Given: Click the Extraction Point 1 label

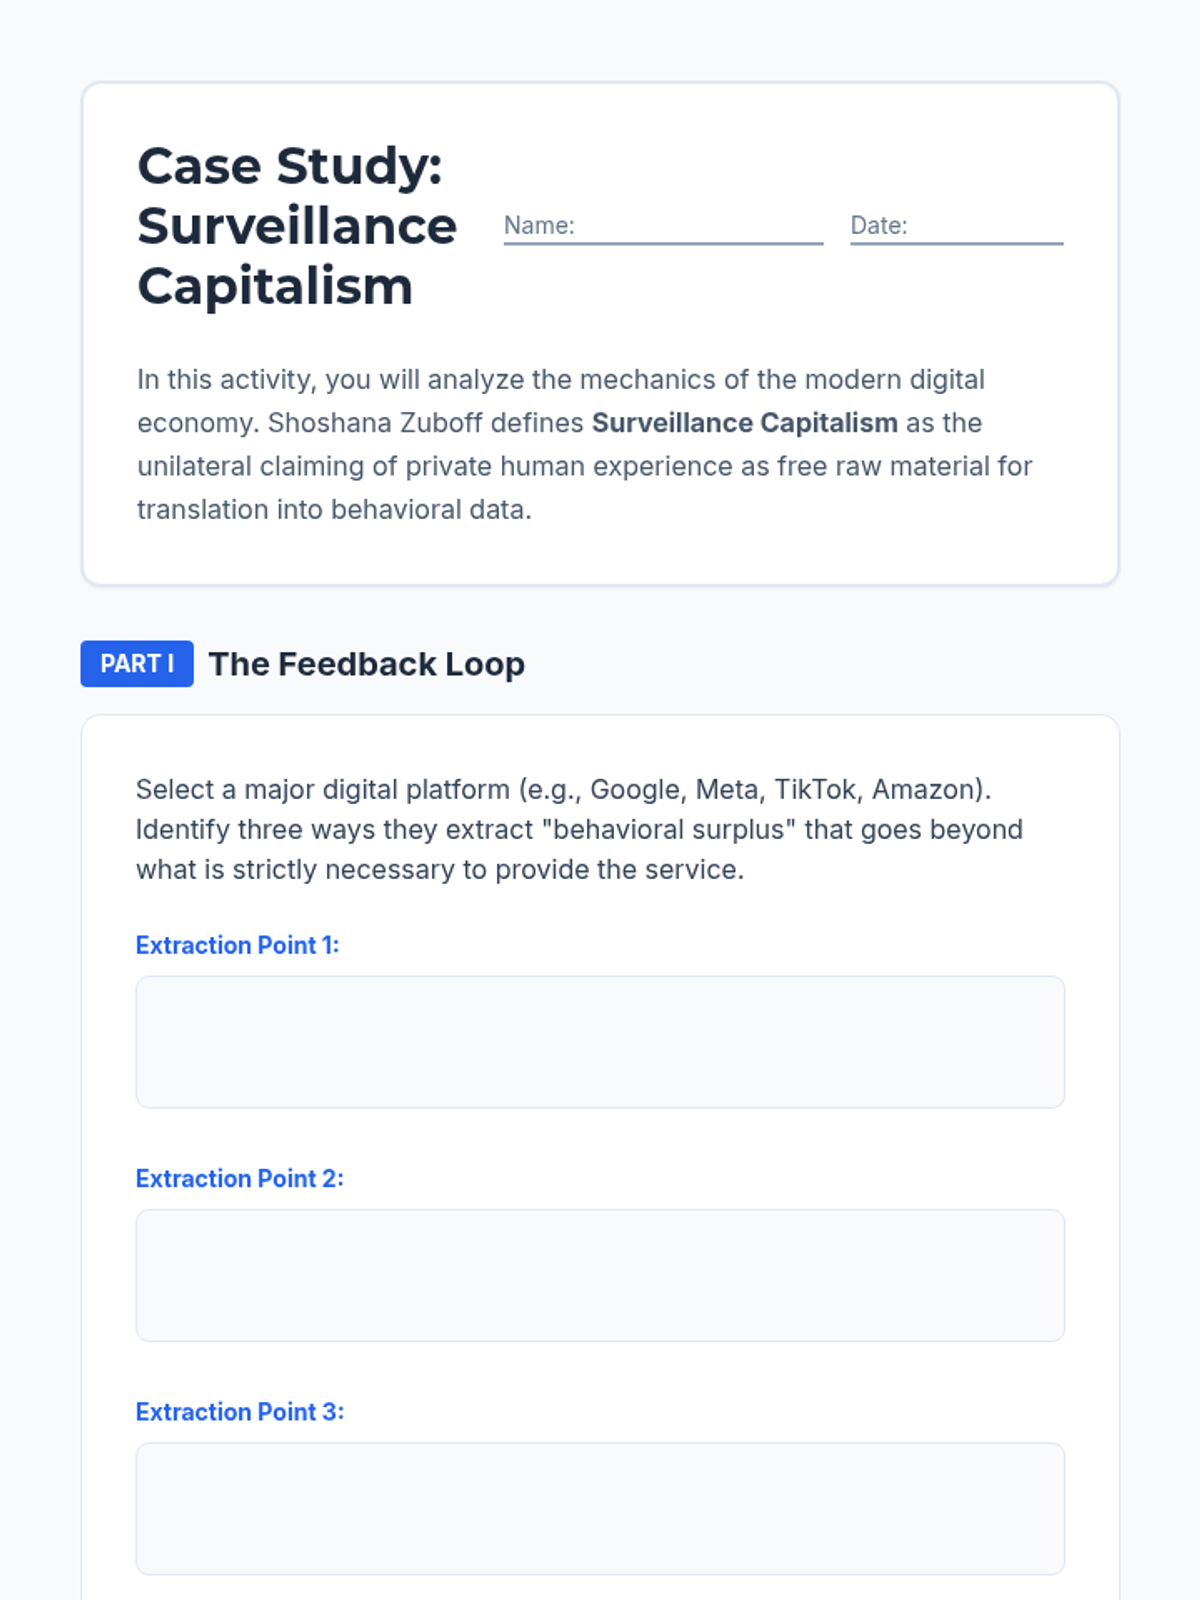Looking at the screenshot, I should tap(238, 945).
